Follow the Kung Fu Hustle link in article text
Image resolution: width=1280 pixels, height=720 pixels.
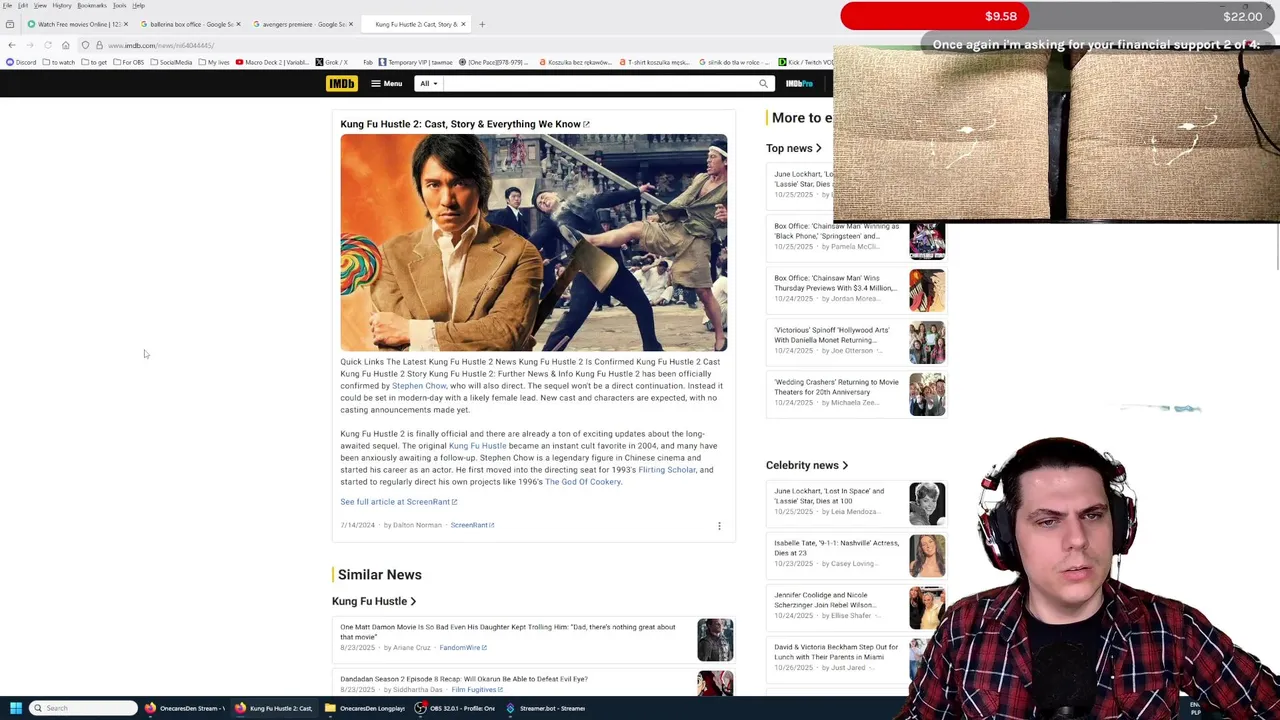478,446
